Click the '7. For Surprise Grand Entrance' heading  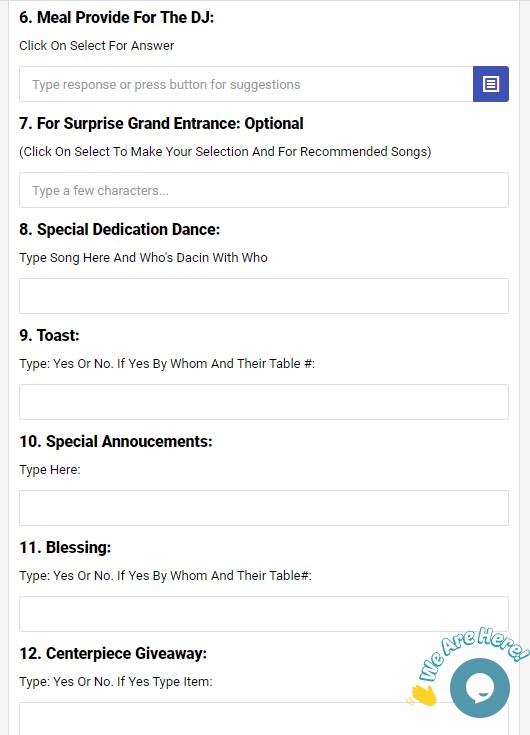coord(161,123)
